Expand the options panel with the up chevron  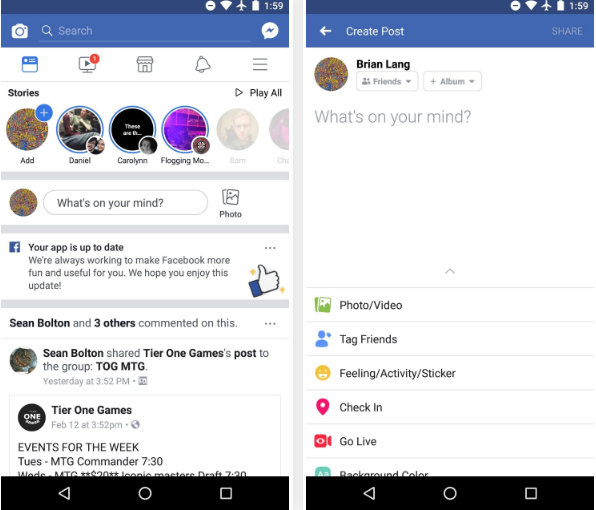(x=450, y=271)
